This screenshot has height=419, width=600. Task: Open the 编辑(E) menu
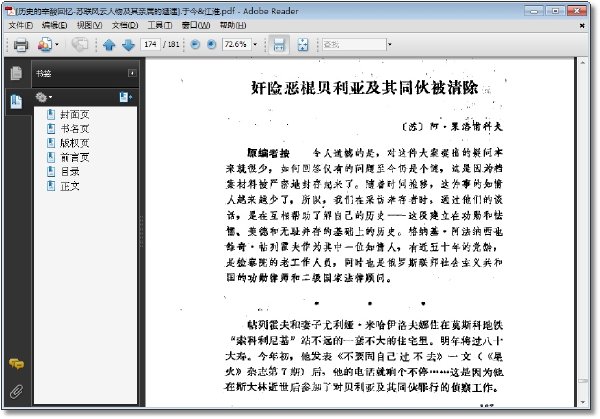(x=54, y=25)
